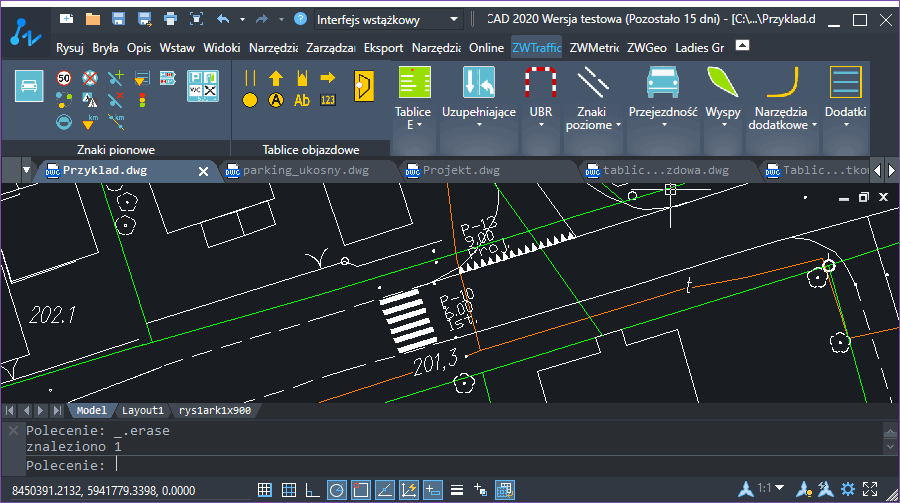Viewport: 900px width, 503px height.
Task: Switch to the Layout1 sheet tab
Action: 142,411
